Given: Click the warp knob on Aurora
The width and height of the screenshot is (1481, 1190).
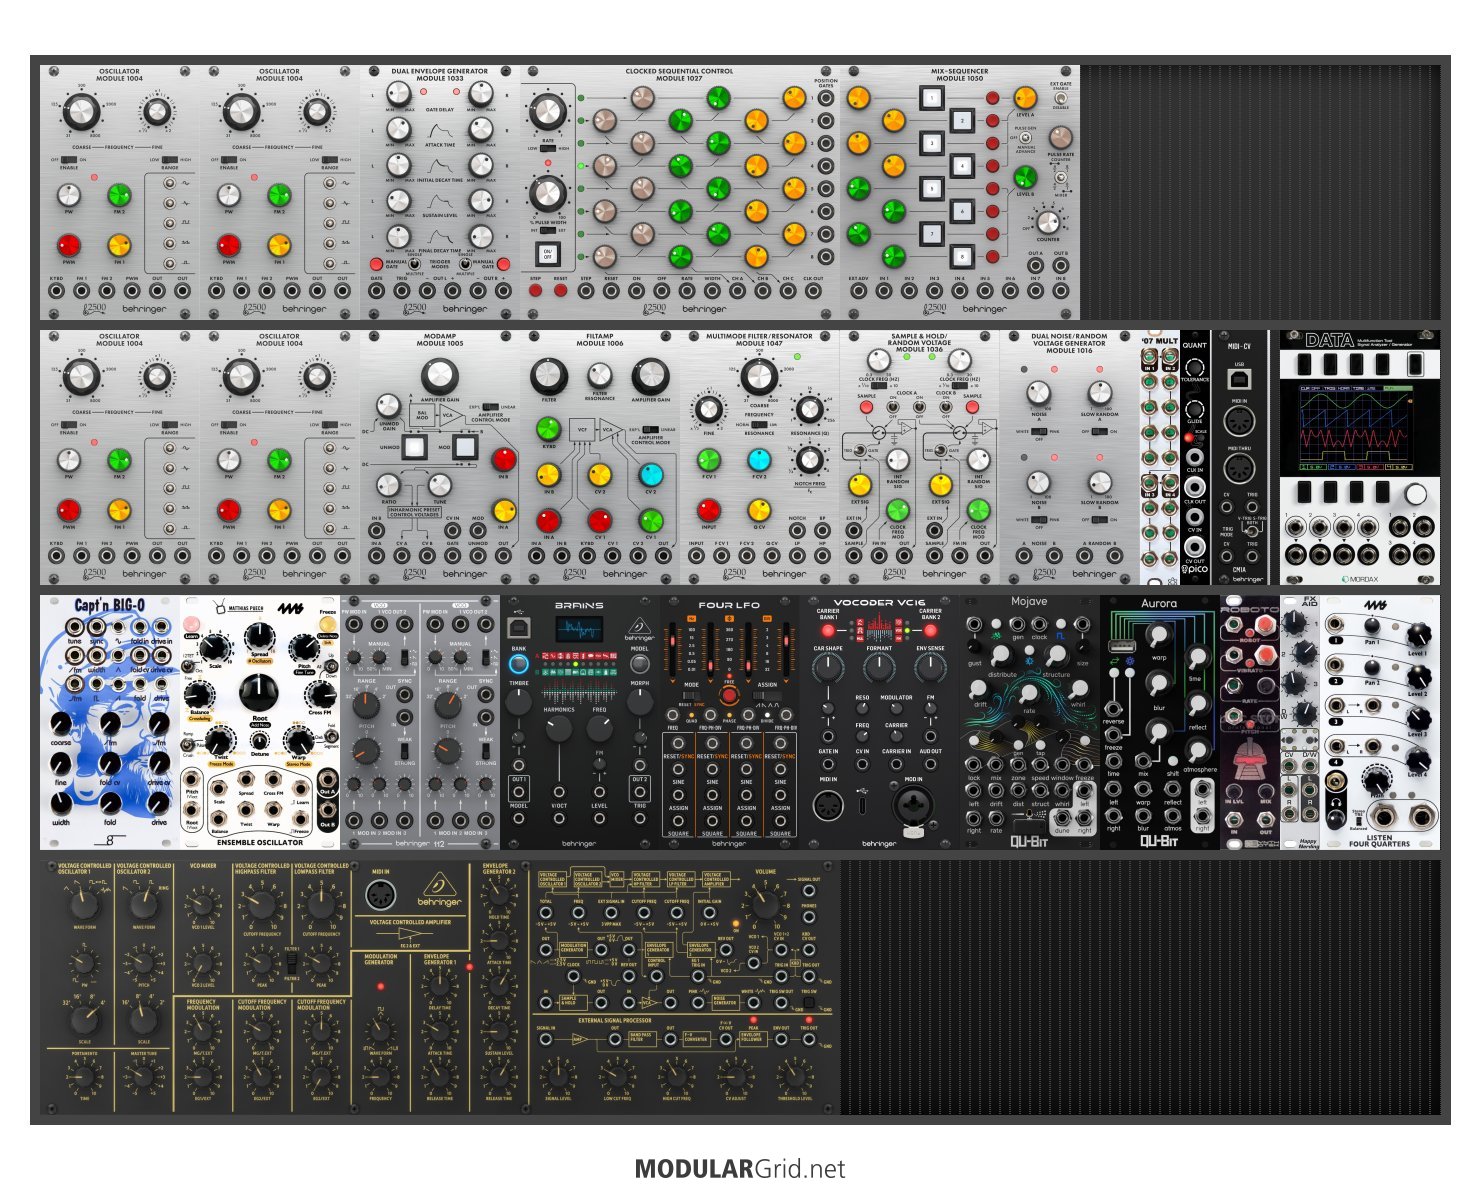Looking at the screenshot, I should point(1157,636).
